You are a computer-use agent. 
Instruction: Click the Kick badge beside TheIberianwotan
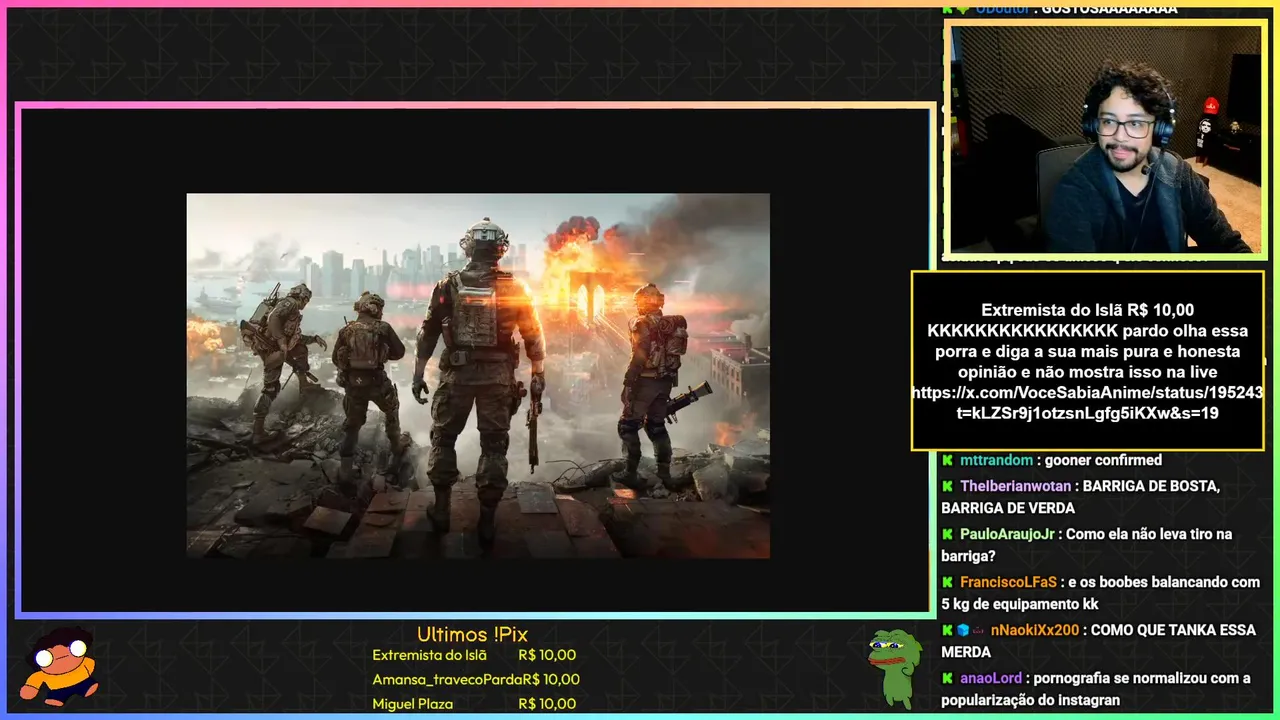point(947,486)
